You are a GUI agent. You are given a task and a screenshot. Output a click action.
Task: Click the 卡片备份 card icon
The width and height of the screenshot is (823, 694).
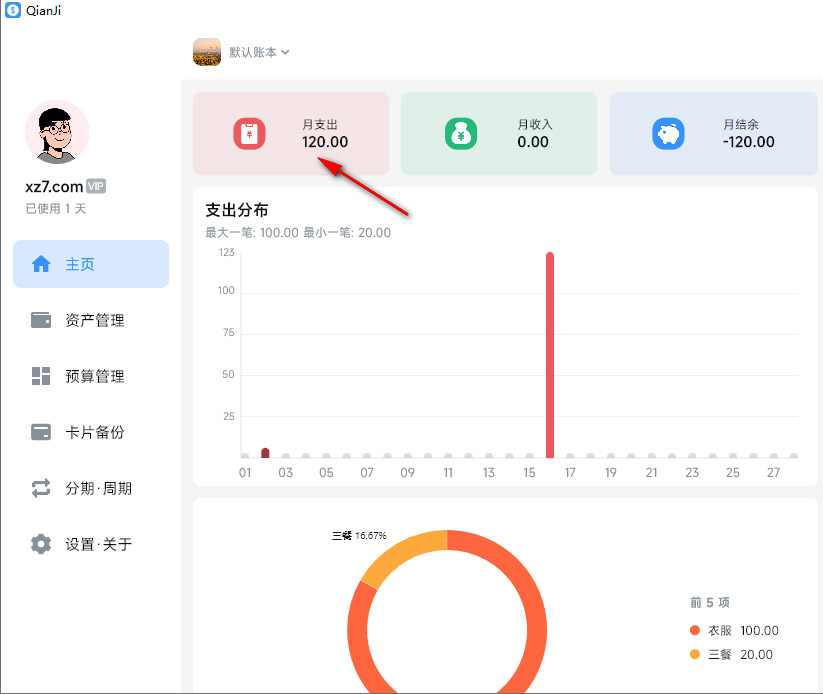coord(41,432)
